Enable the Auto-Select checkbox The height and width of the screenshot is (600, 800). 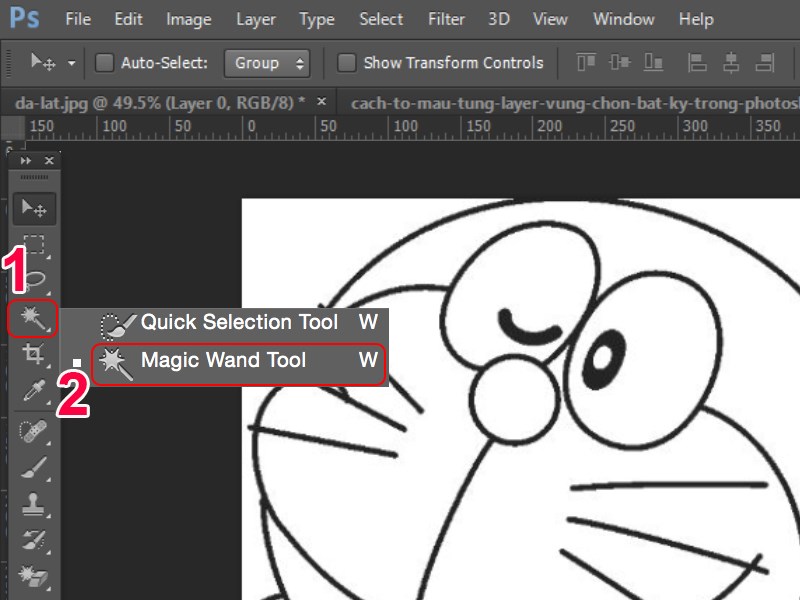coord(105,63)
